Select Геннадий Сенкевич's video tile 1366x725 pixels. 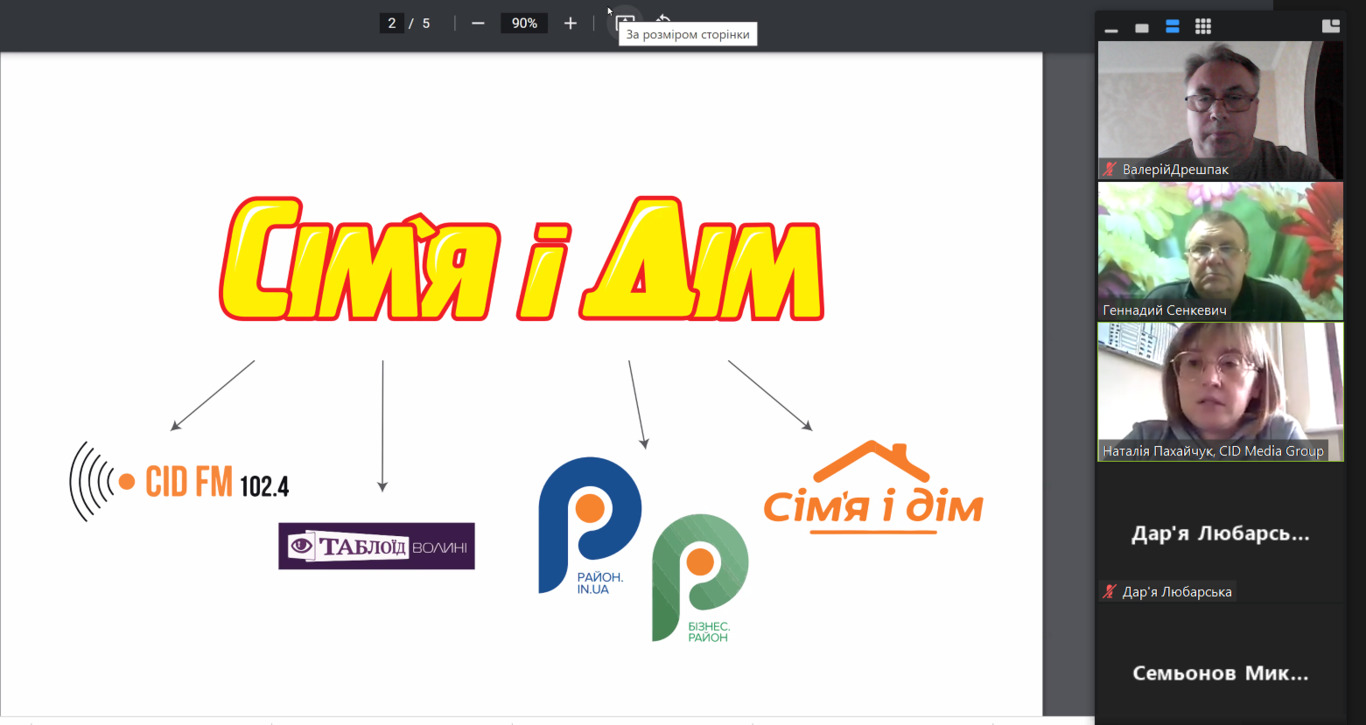(1220, 251)
